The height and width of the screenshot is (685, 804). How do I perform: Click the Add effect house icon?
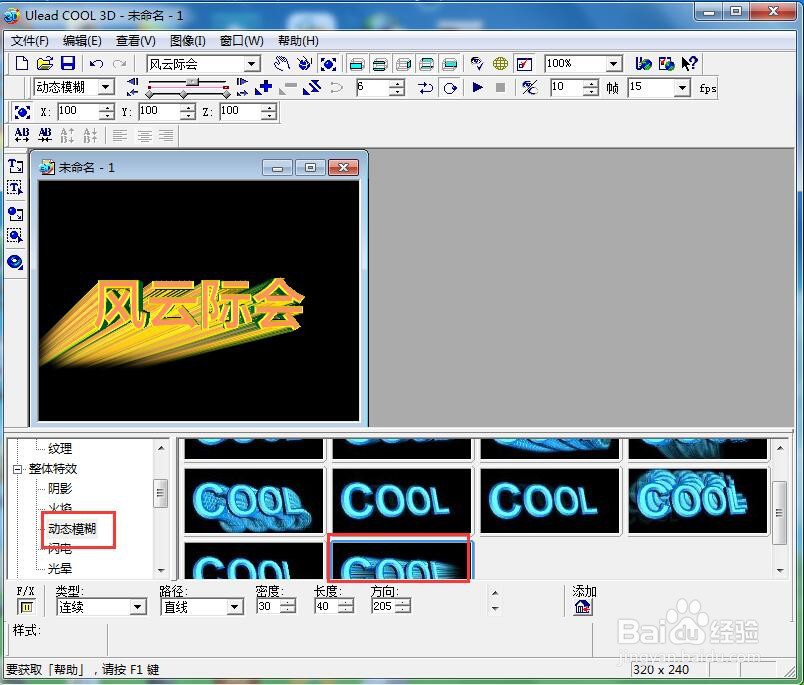pyautogui.click(x=583, y=608)
